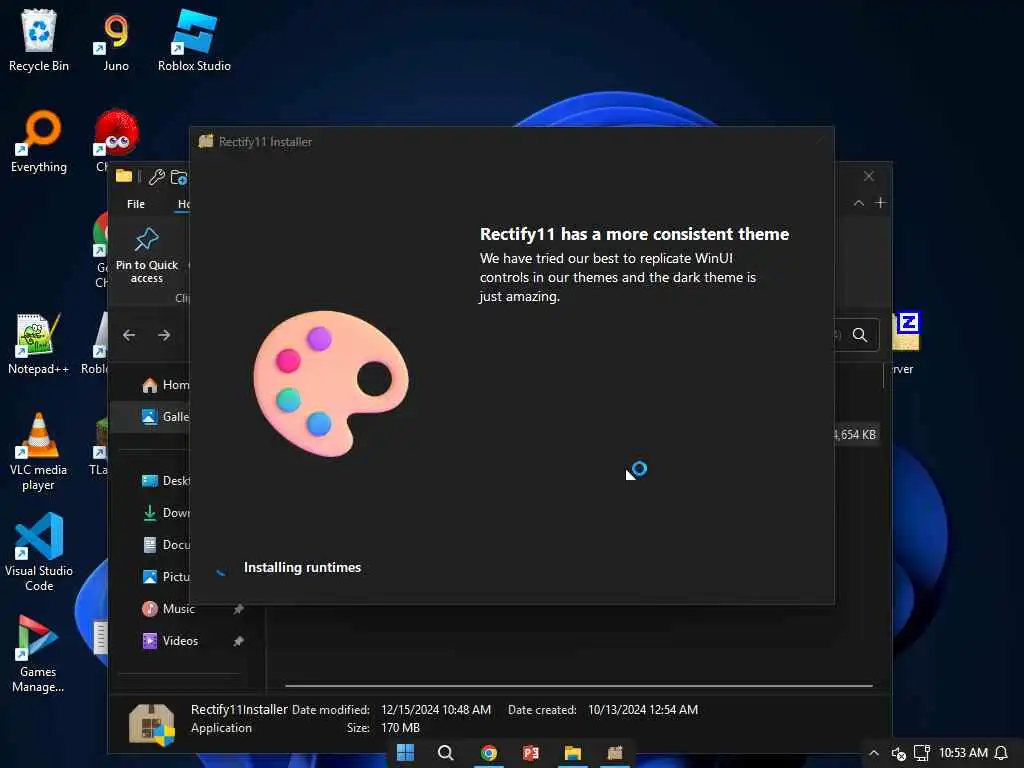
Task: Click the network tray icon
Action: click(x=921, y=753)
